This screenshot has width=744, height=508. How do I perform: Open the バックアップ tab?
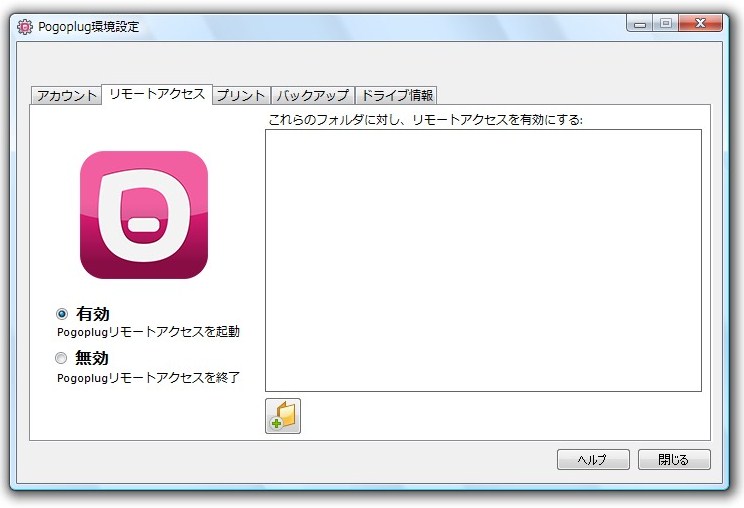point(313,95)
